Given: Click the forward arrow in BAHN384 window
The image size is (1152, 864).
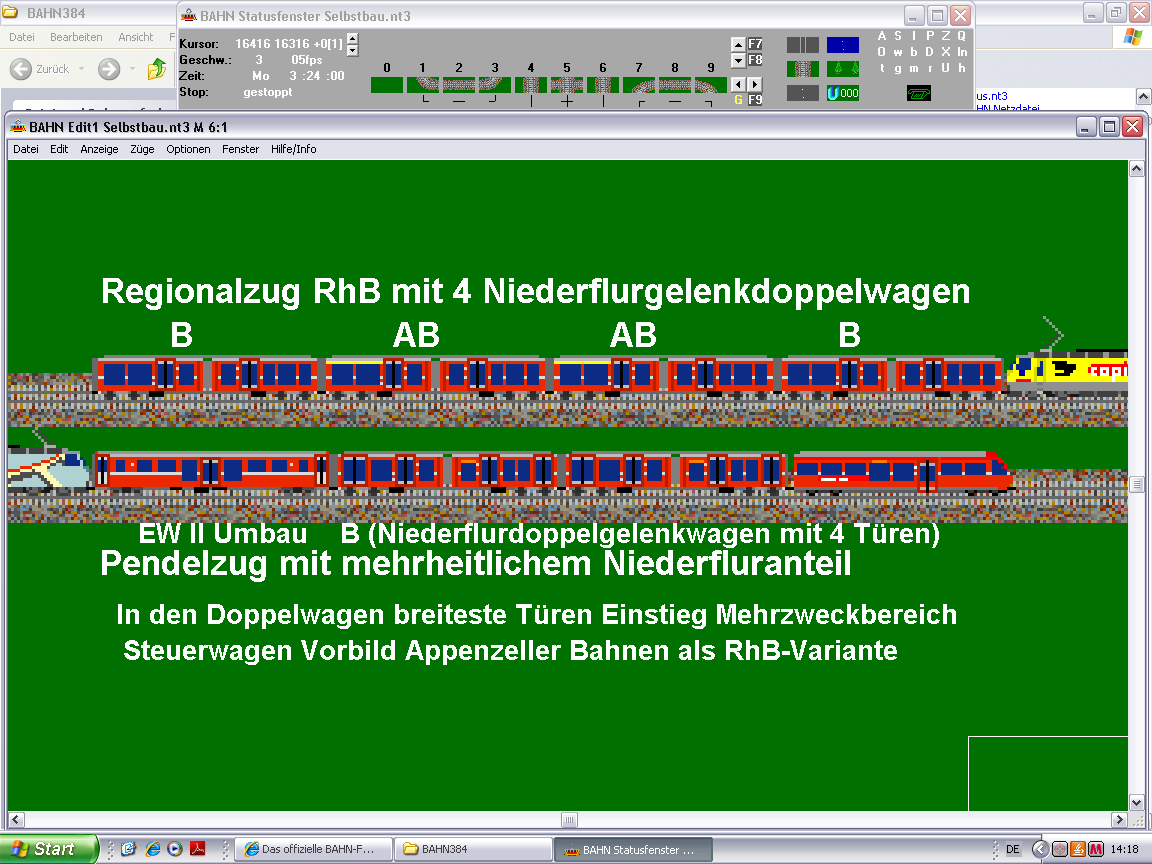Looking at the screenshot, I should [109, 69].
